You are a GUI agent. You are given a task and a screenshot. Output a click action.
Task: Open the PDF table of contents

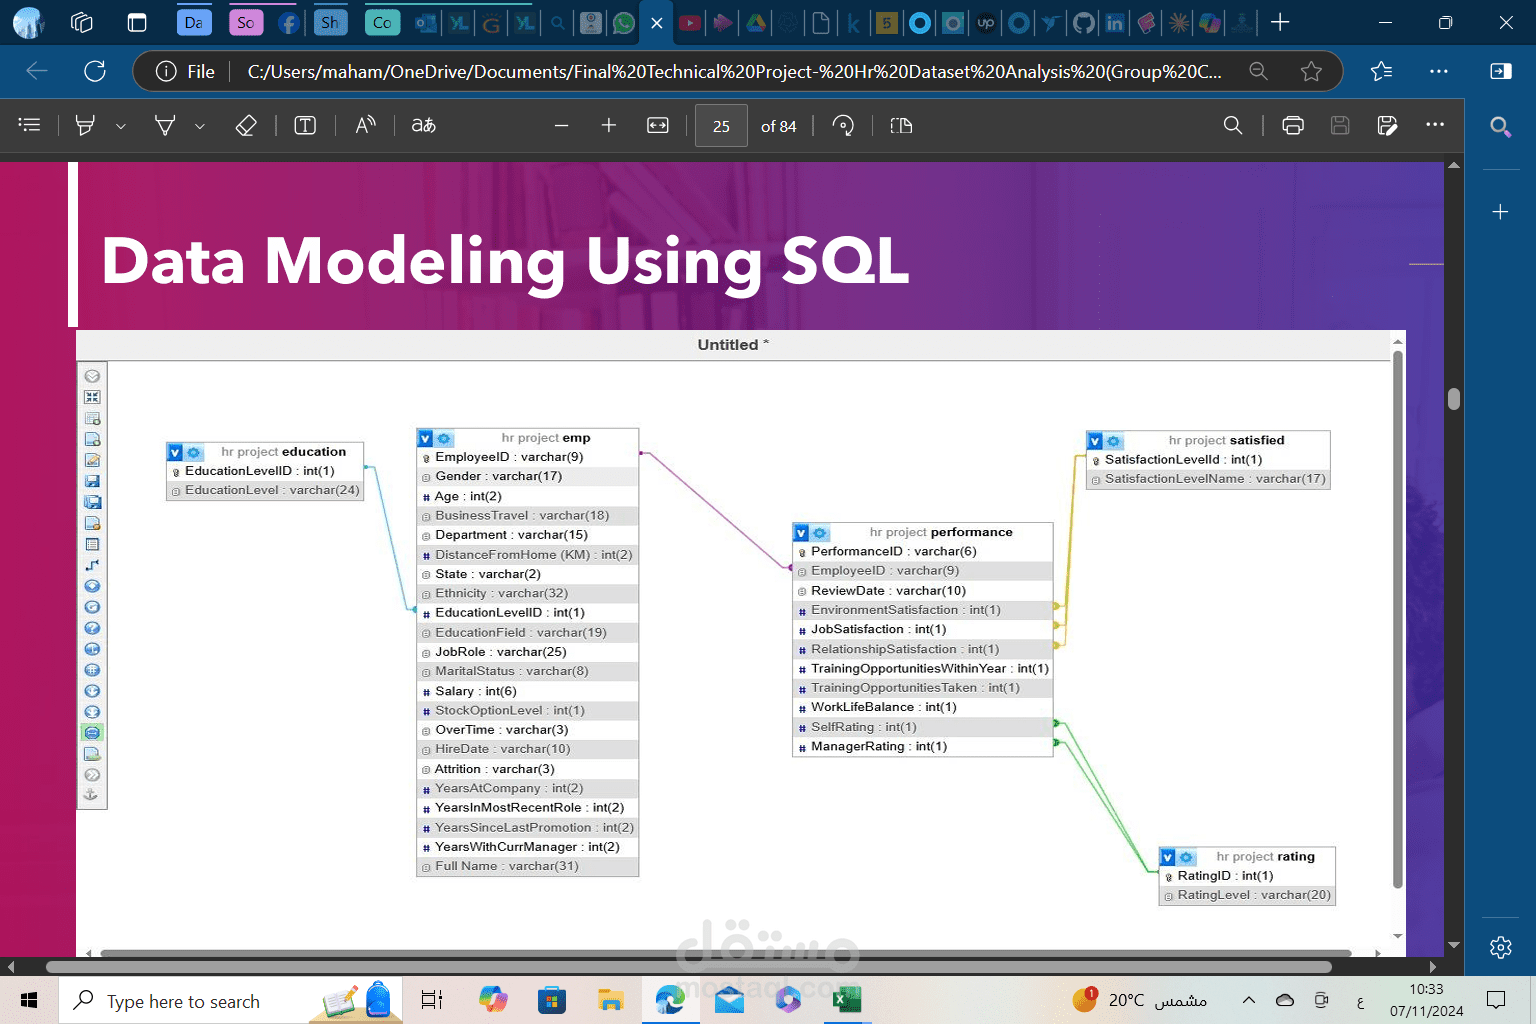point(30,125)
